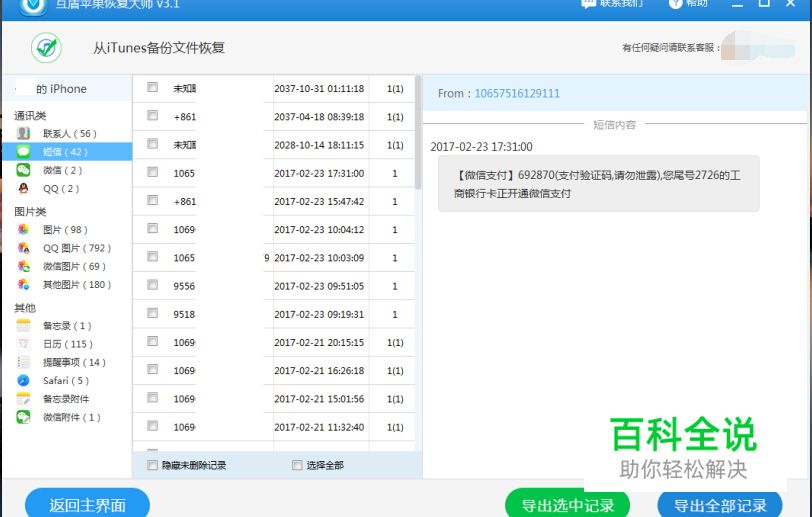The height and width of the screenshot is (517, 812).
Task: Click the message list vertical scrollbar
Action: 418,134
